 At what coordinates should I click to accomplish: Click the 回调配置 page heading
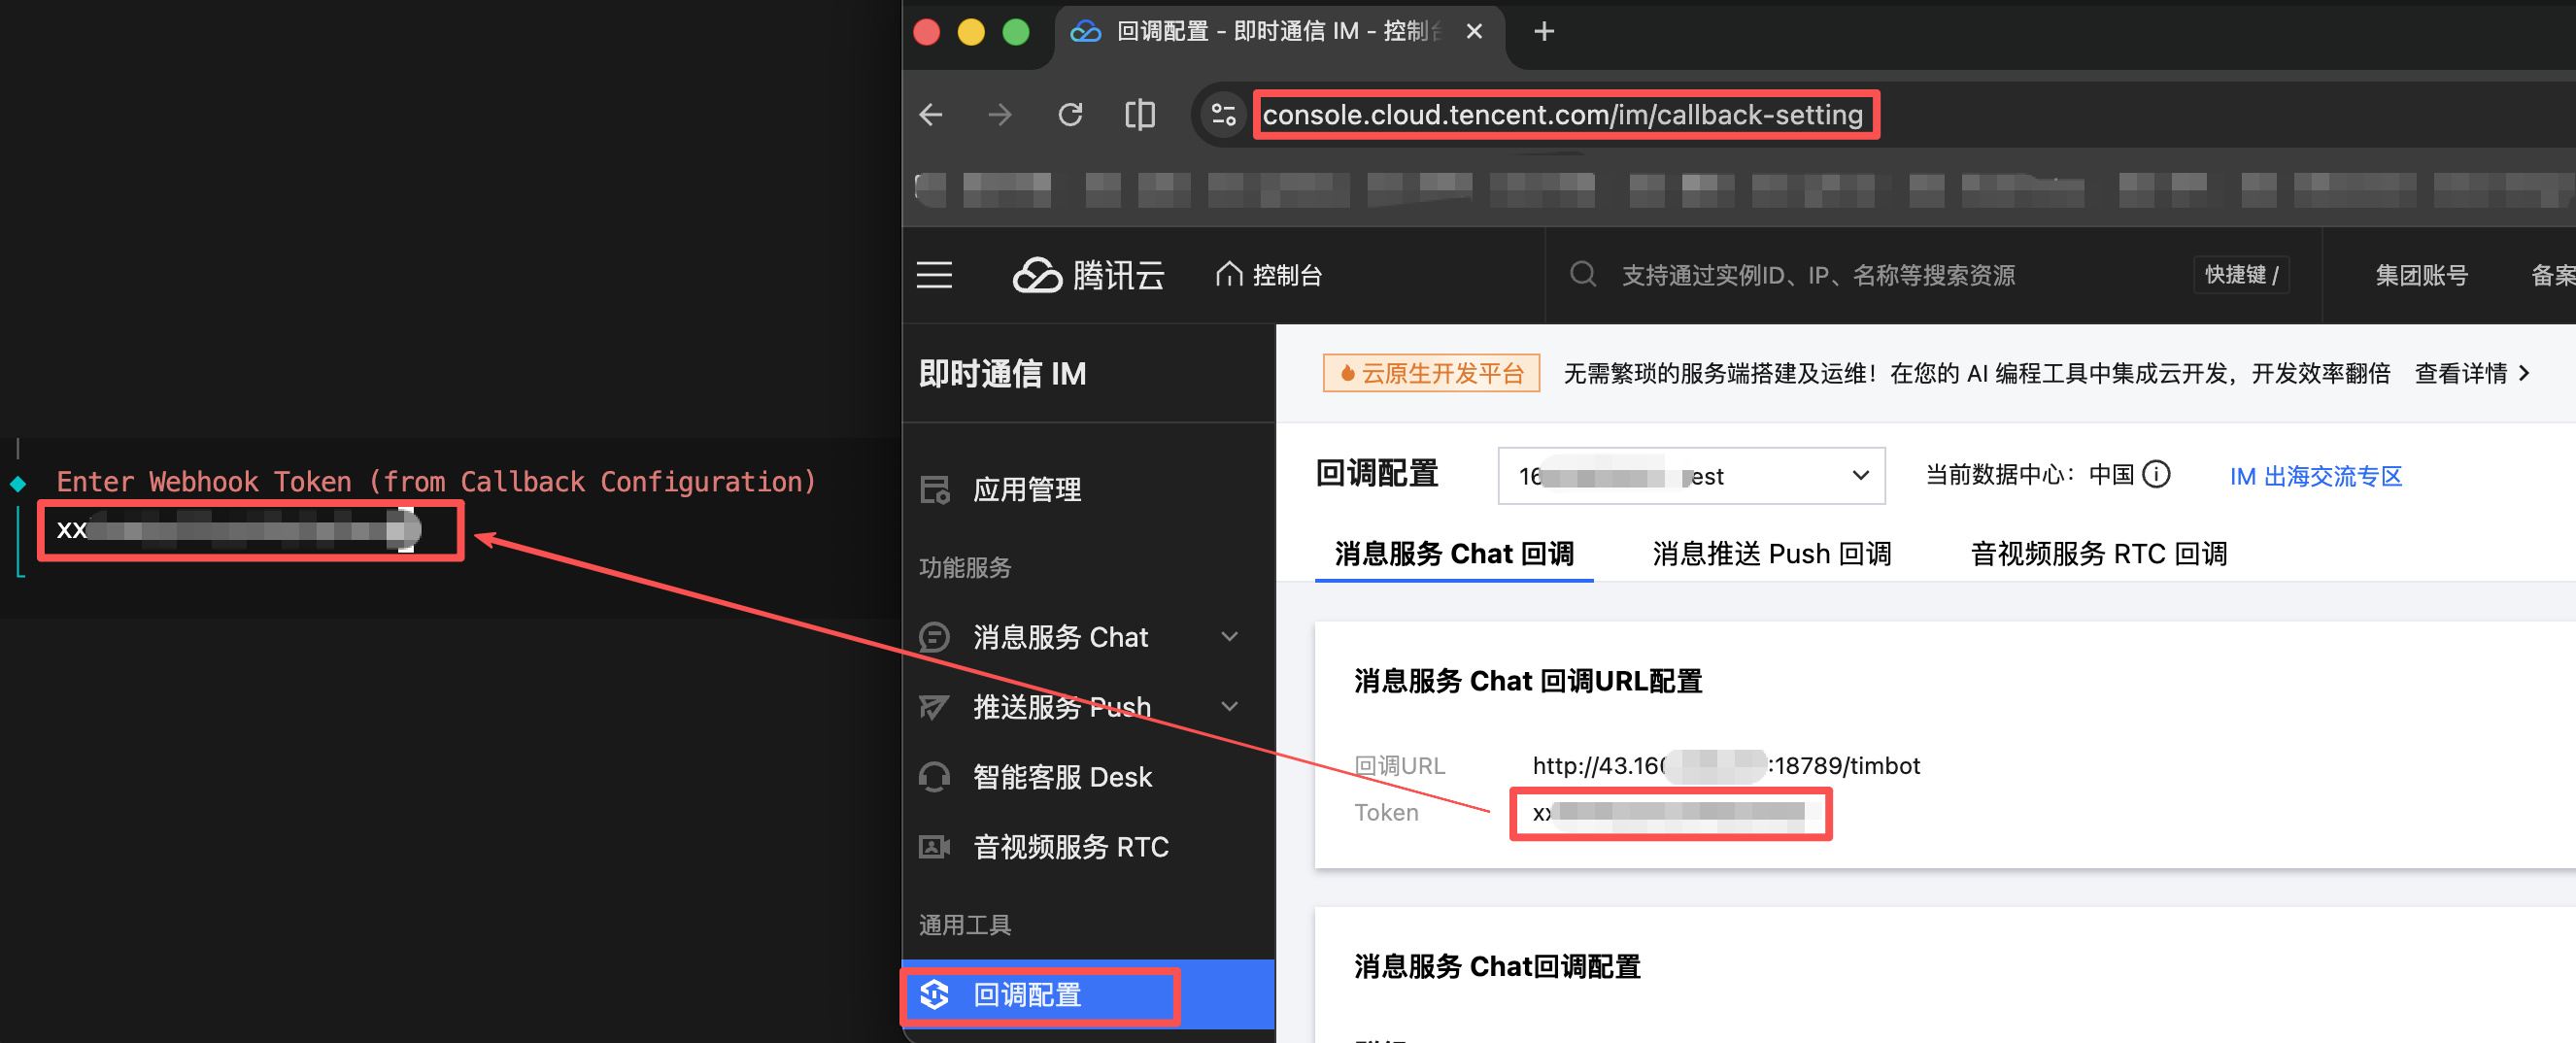pyautogui.click(x=1376, y=473)
